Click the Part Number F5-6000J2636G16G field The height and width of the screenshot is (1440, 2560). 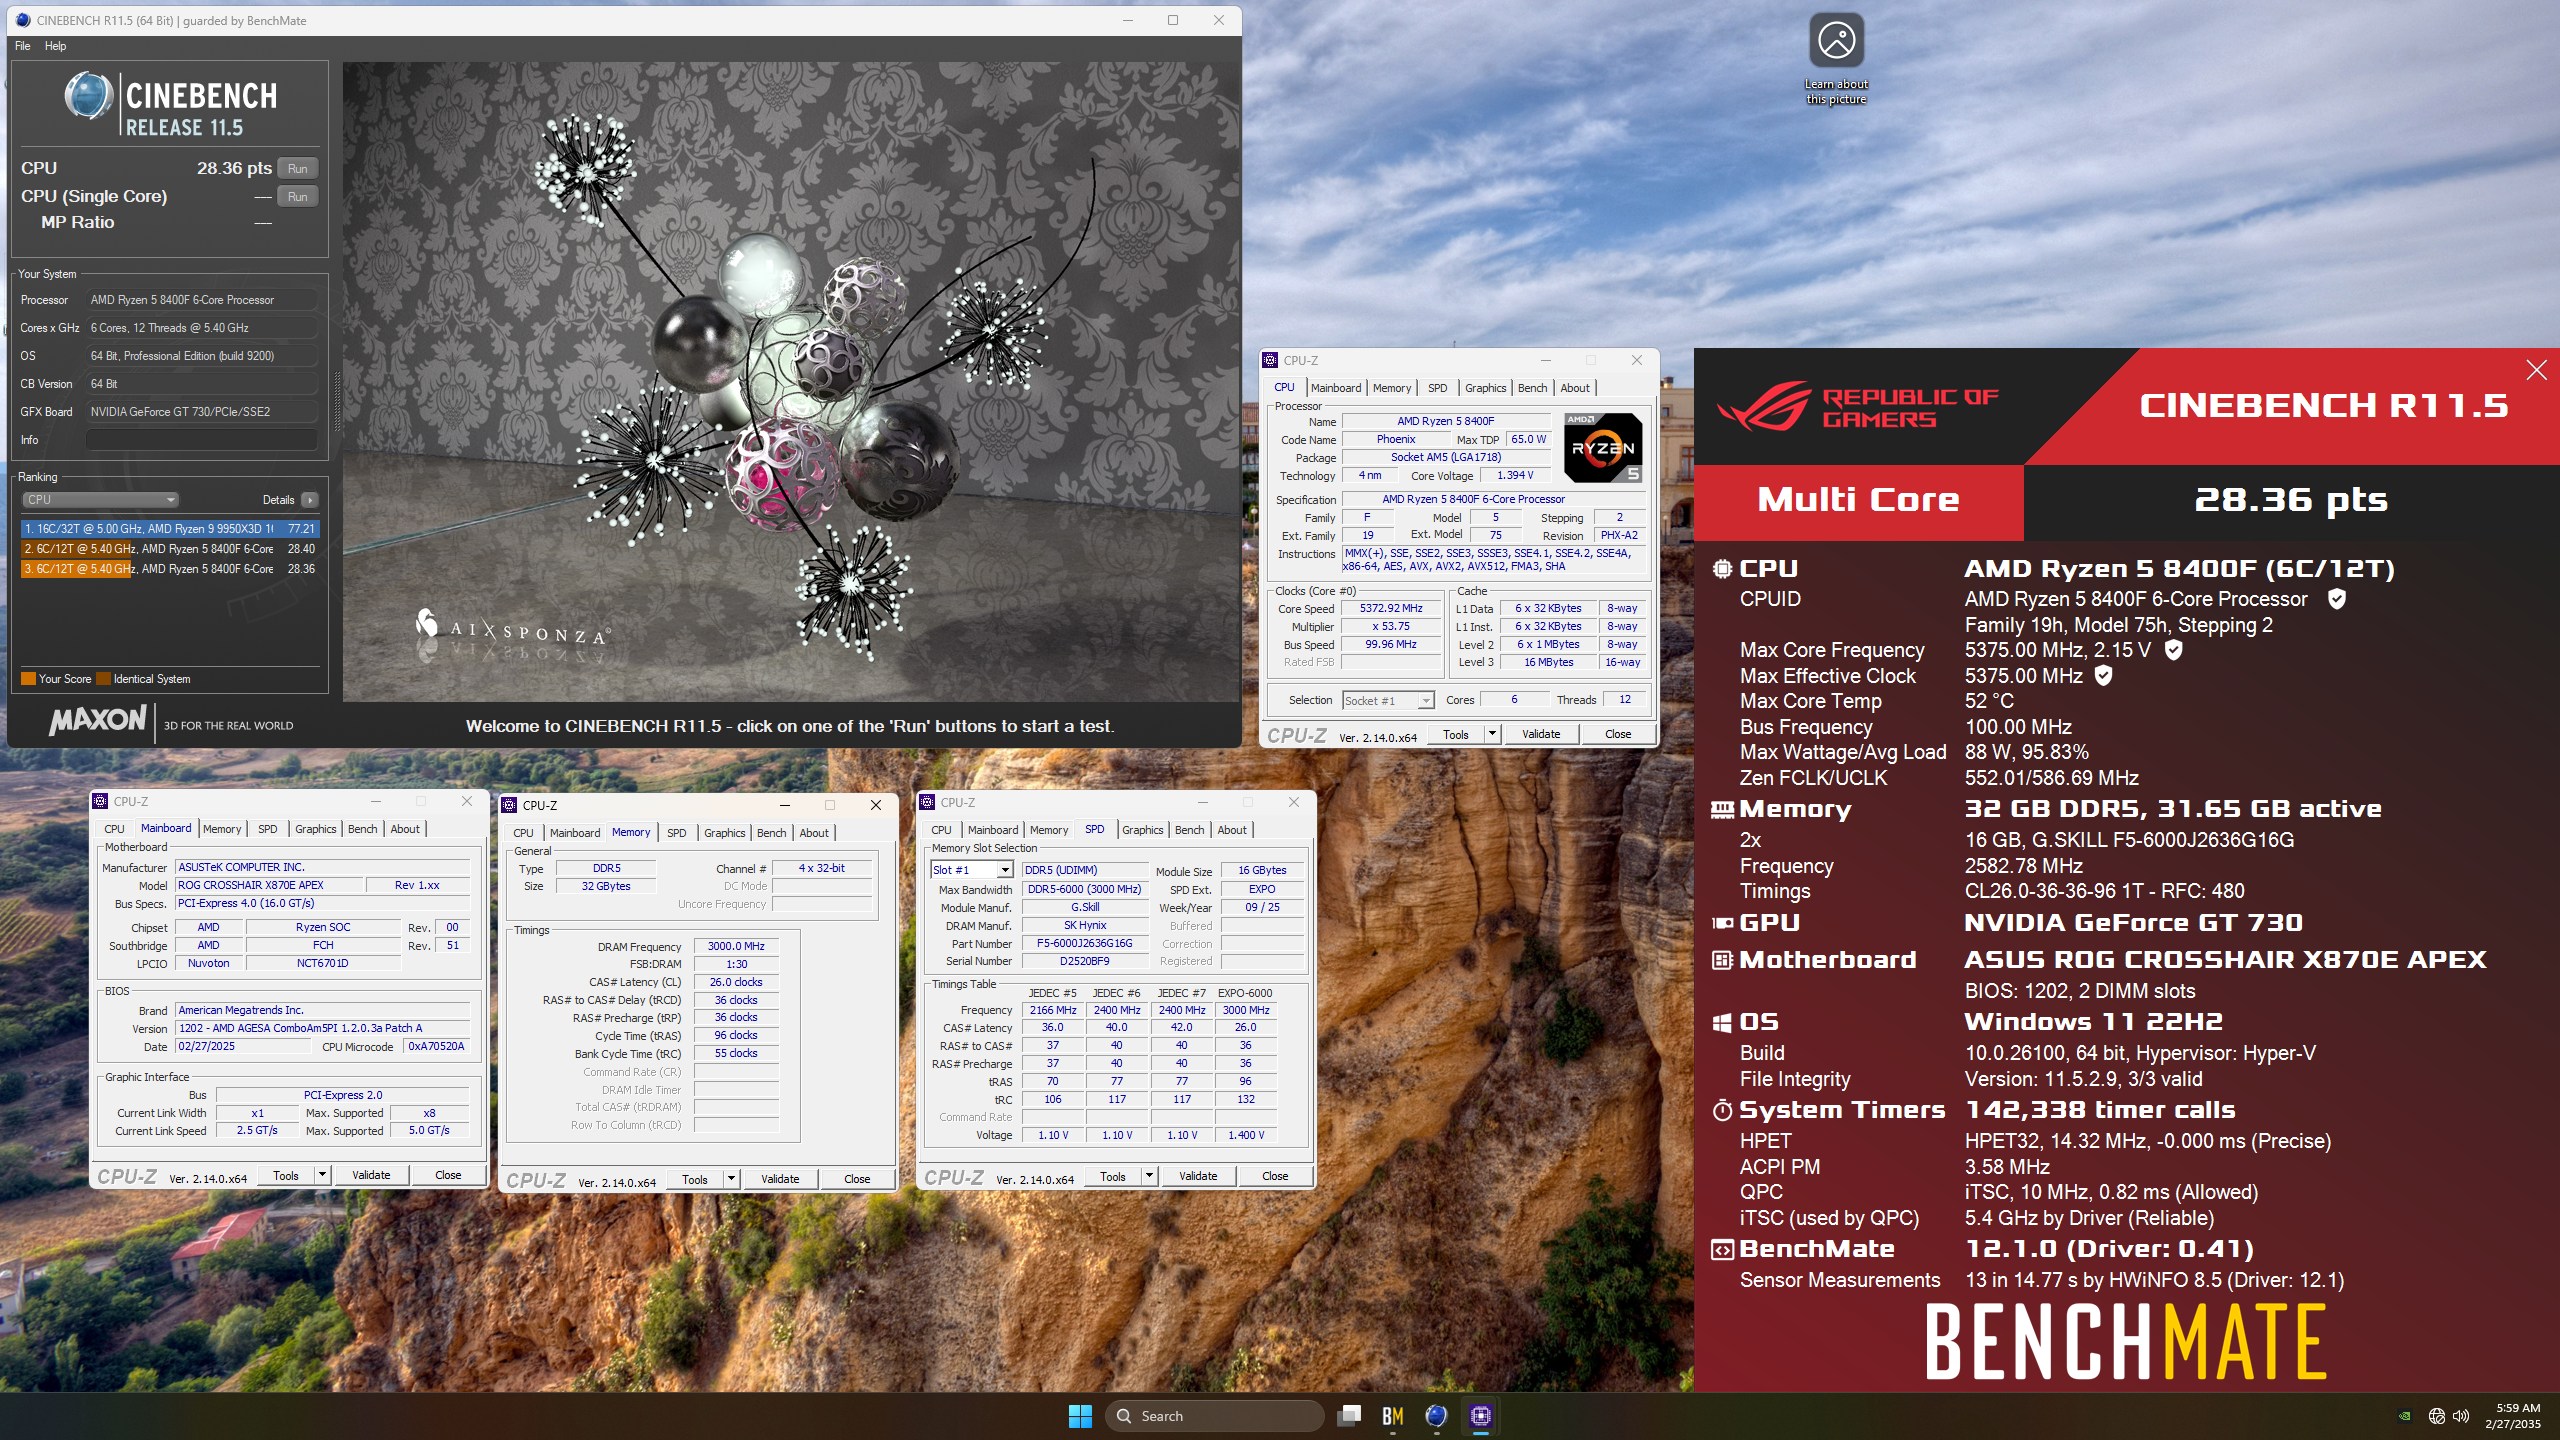pyautogui.click(x=1084, y=943)
